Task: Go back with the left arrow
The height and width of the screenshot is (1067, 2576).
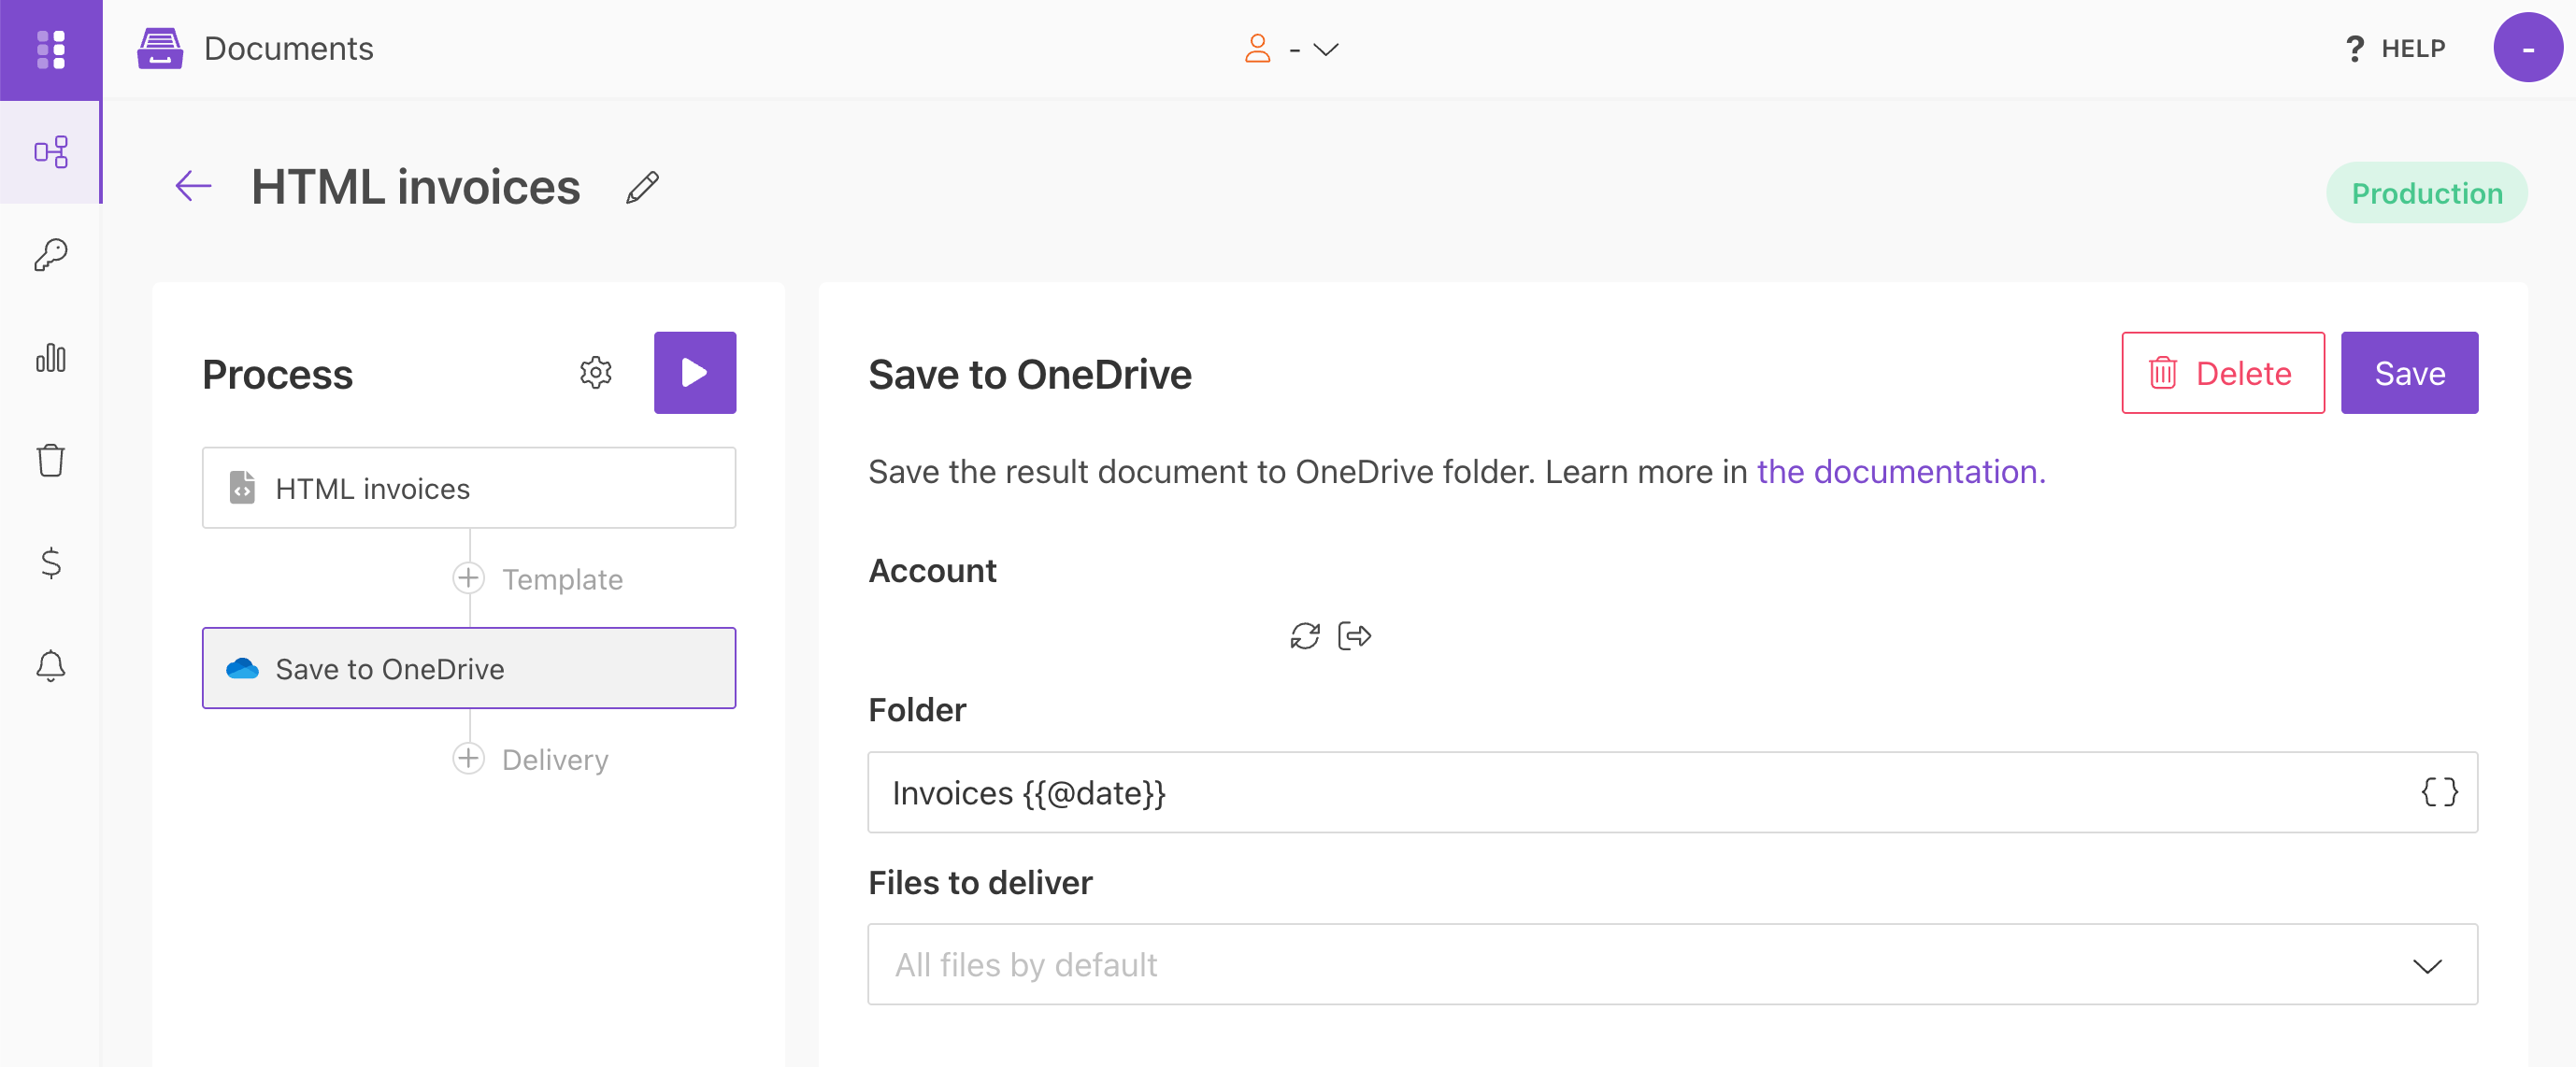Action: 194,186
